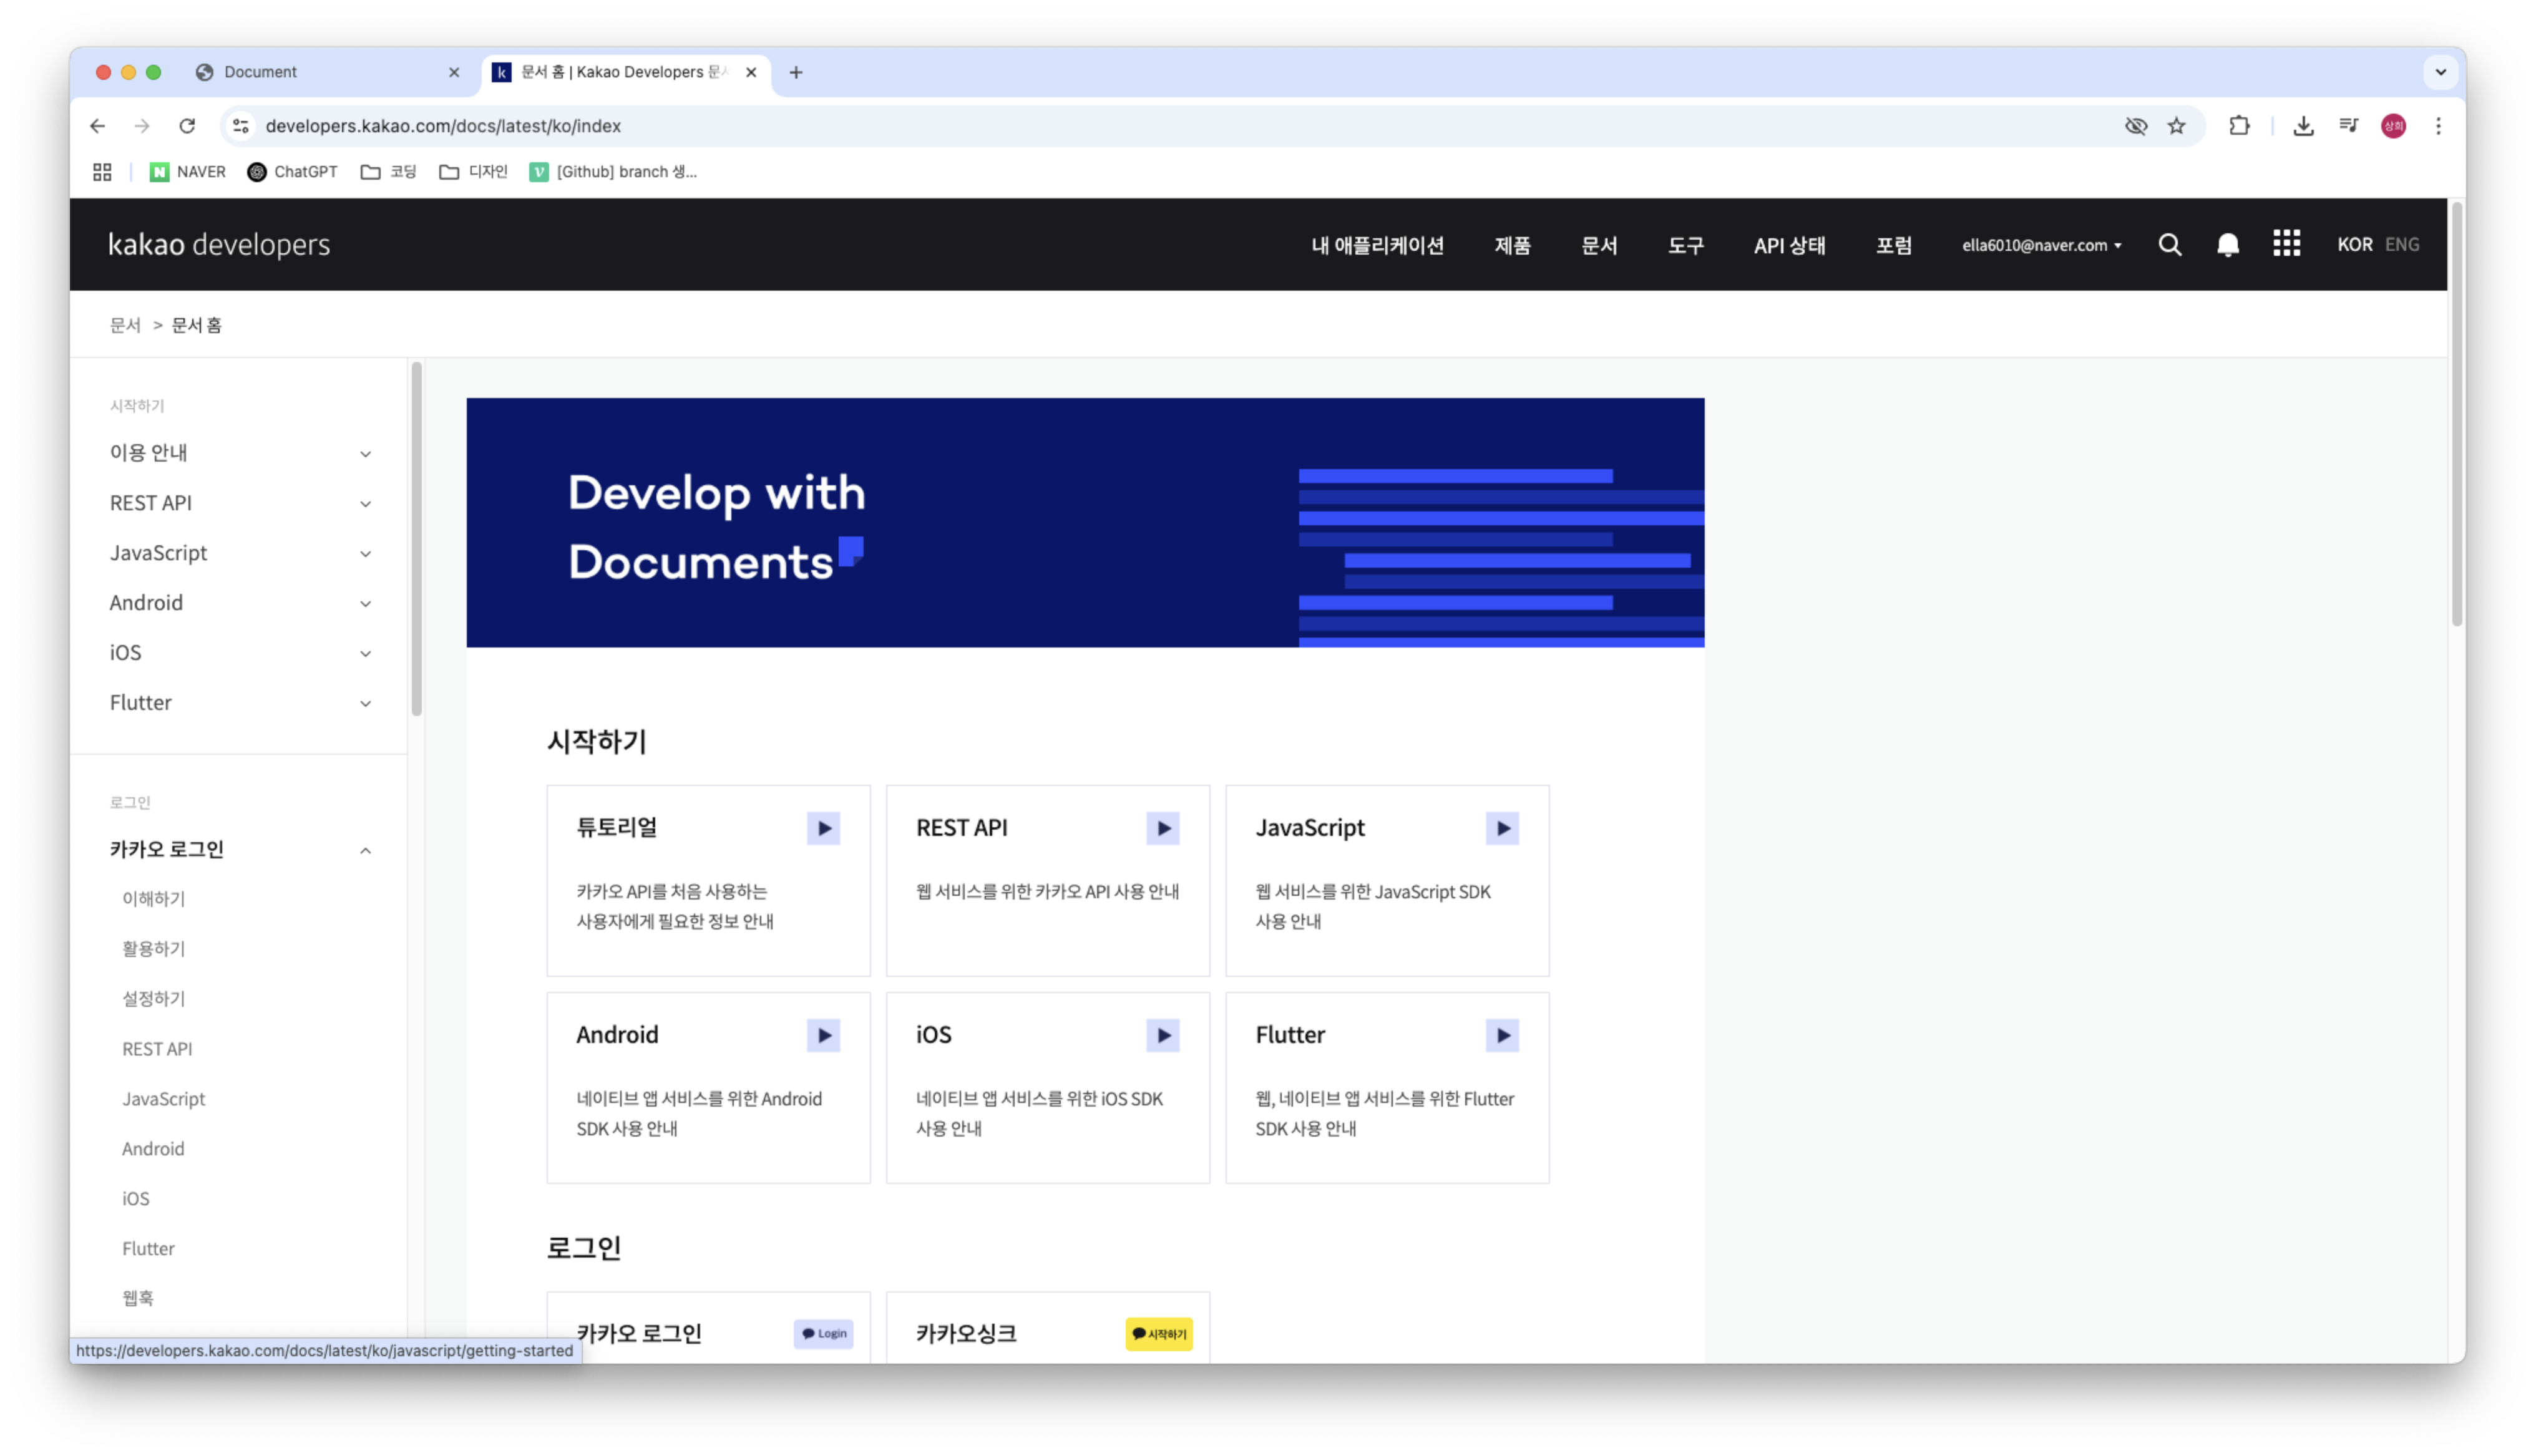Click the play arrow on JavaScript card

[1503, 829]
